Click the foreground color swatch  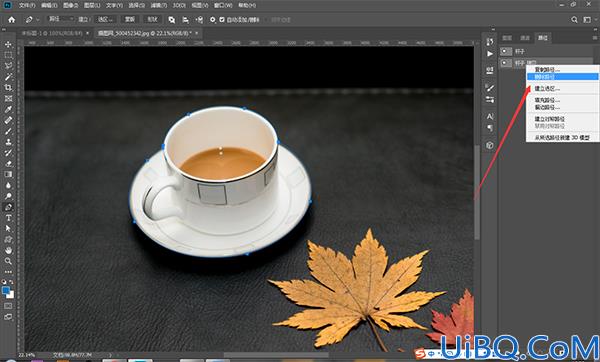point(6,291)
